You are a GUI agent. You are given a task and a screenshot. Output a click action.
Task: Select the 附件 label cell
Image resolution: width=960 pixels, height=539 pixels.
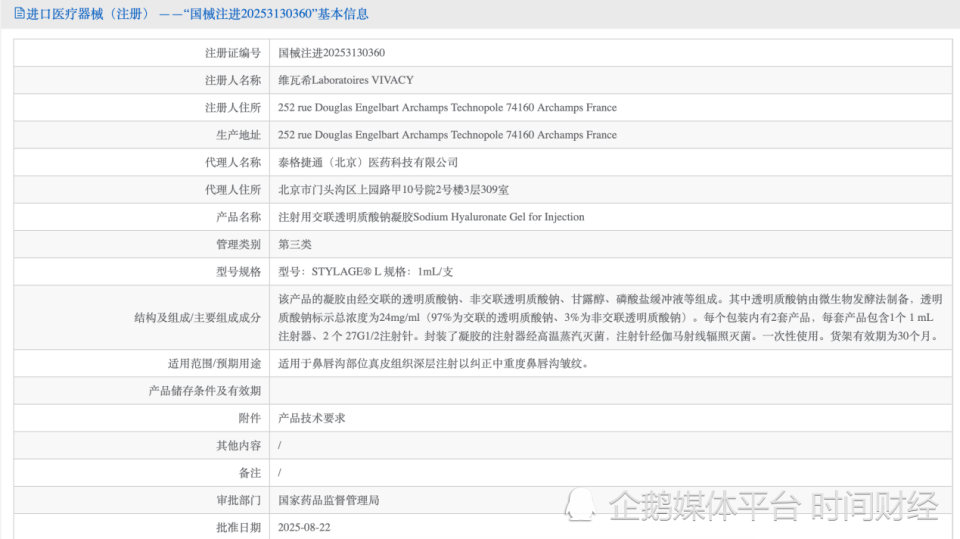[142, 418]
